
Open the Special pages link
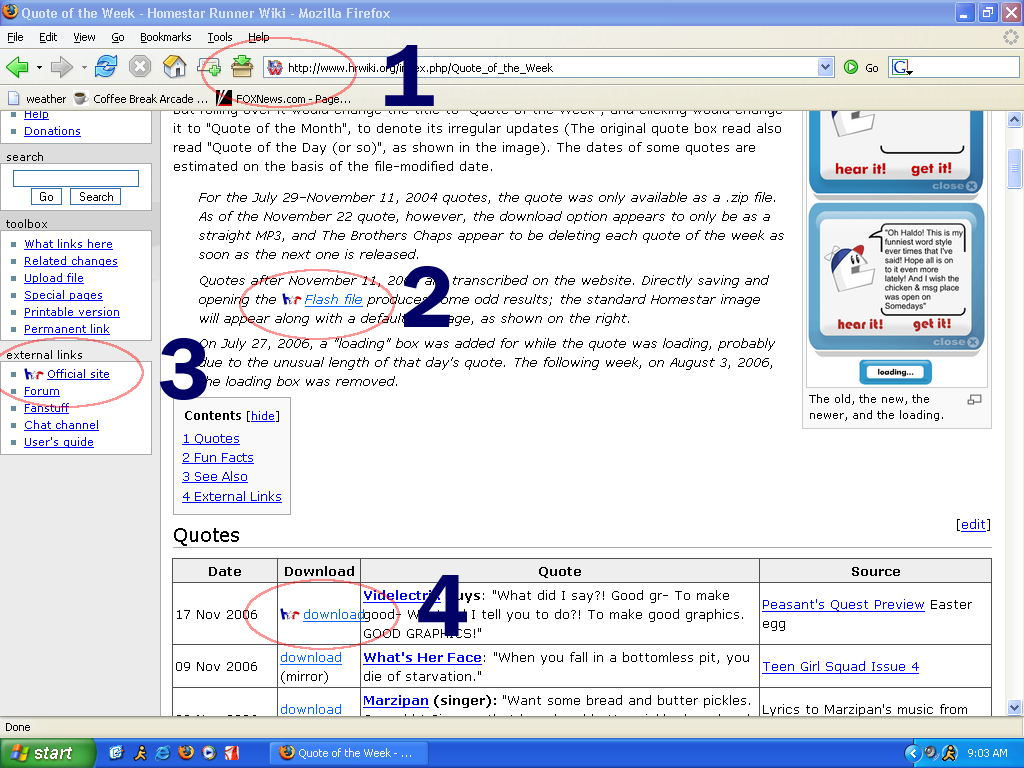tap(63, 295)
